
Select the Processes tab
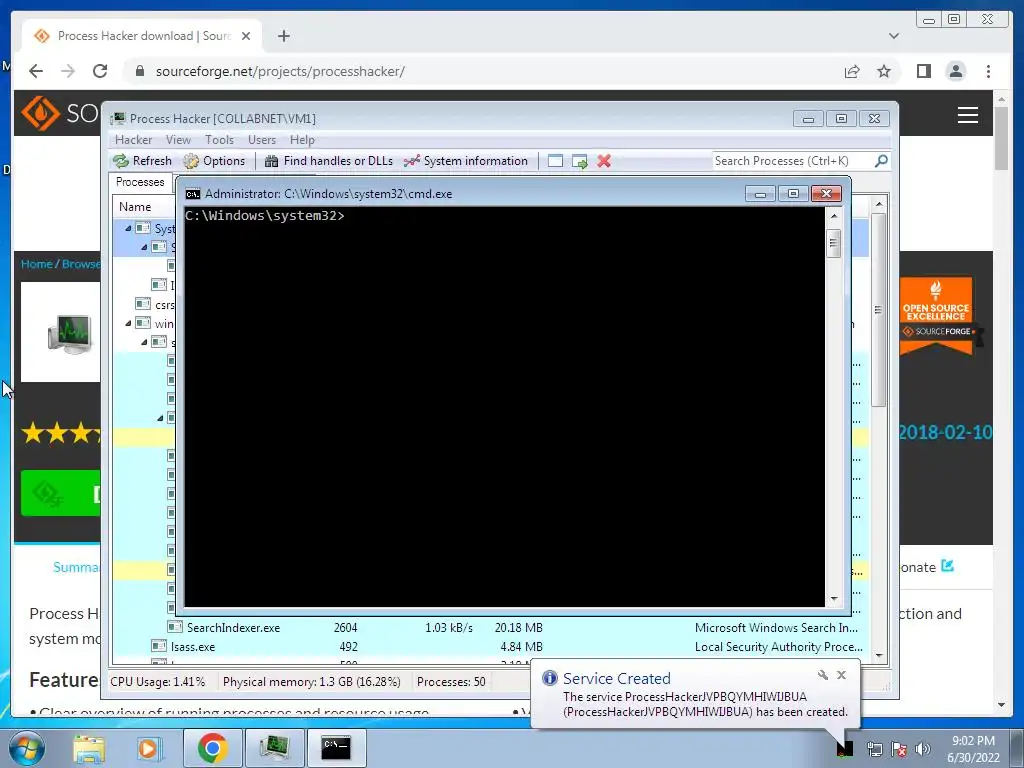pyautogui.click(x=140, y=182)
